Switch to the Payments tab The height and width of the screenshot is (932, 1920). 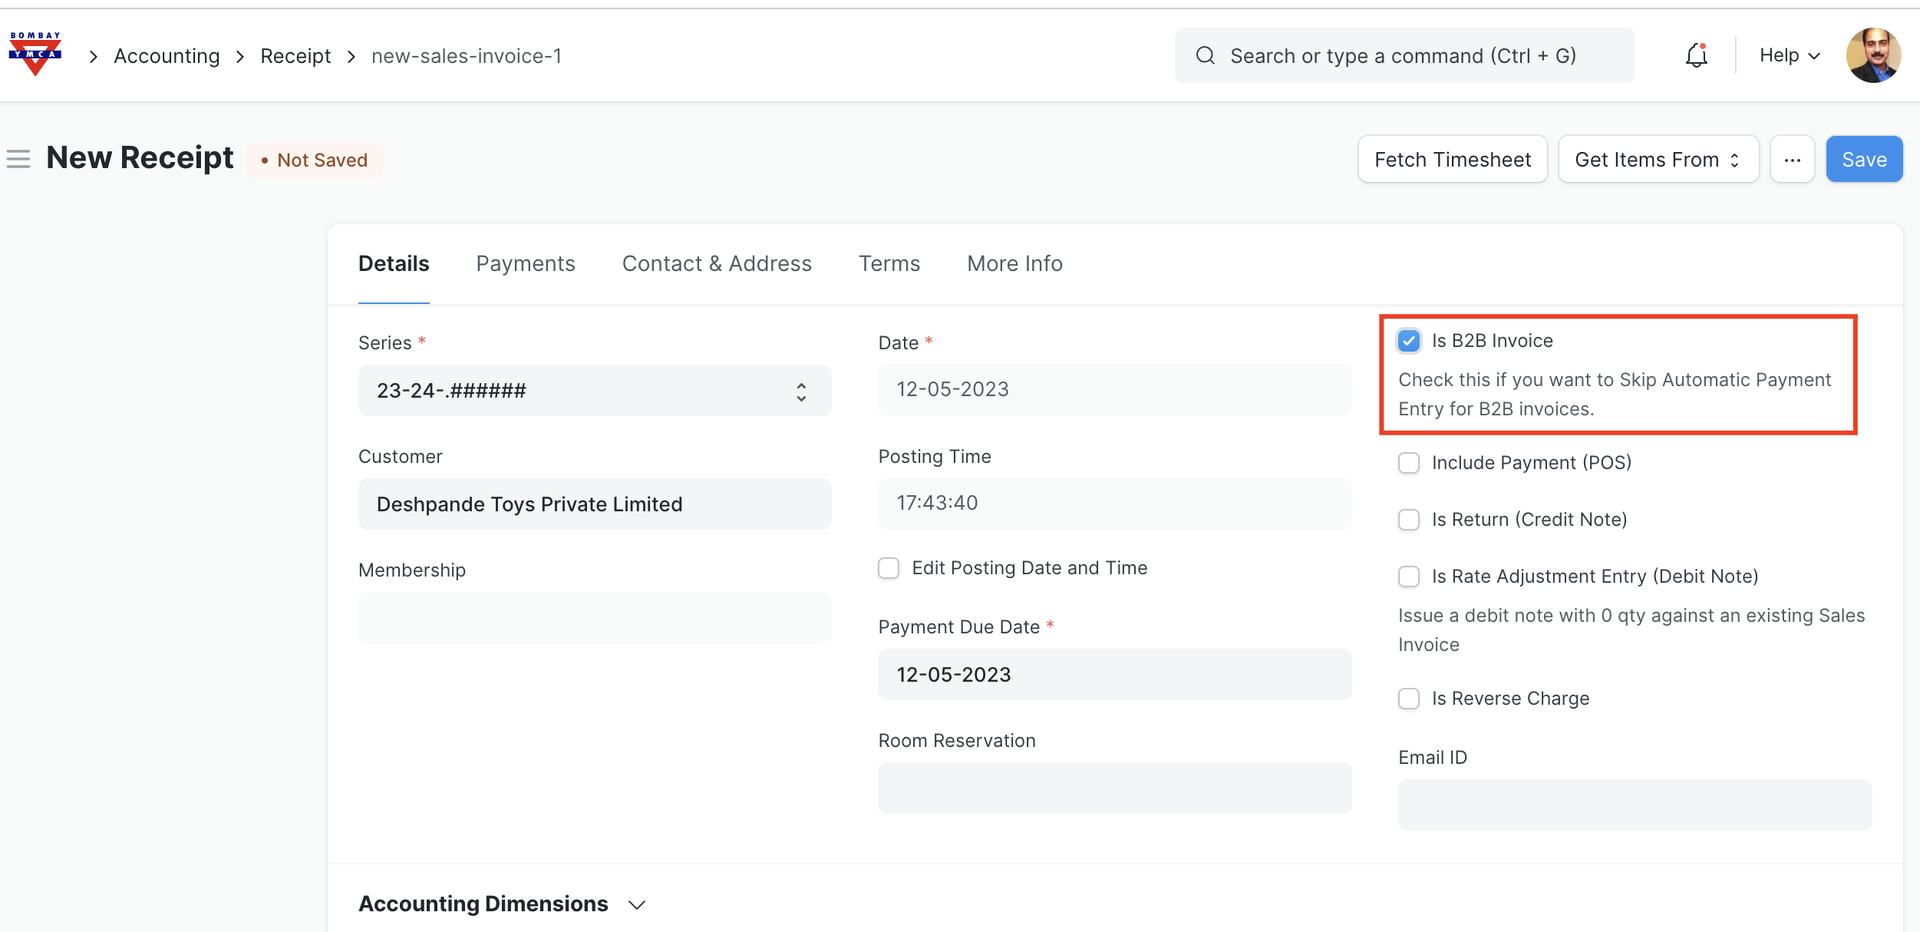point(525,264)
